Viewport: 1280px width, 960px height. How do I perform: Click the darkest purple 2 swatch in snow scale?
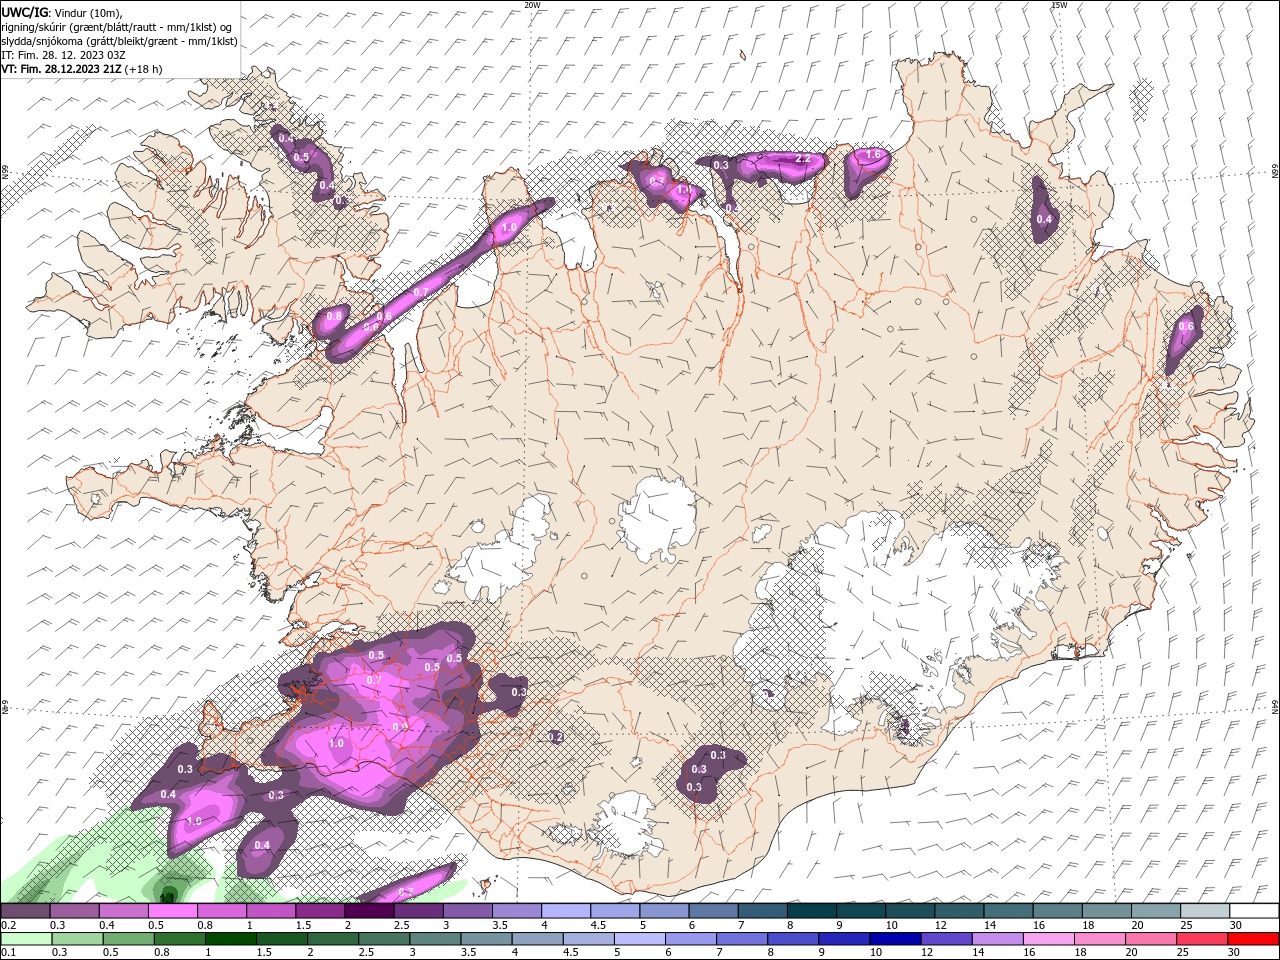coord(369,911)
